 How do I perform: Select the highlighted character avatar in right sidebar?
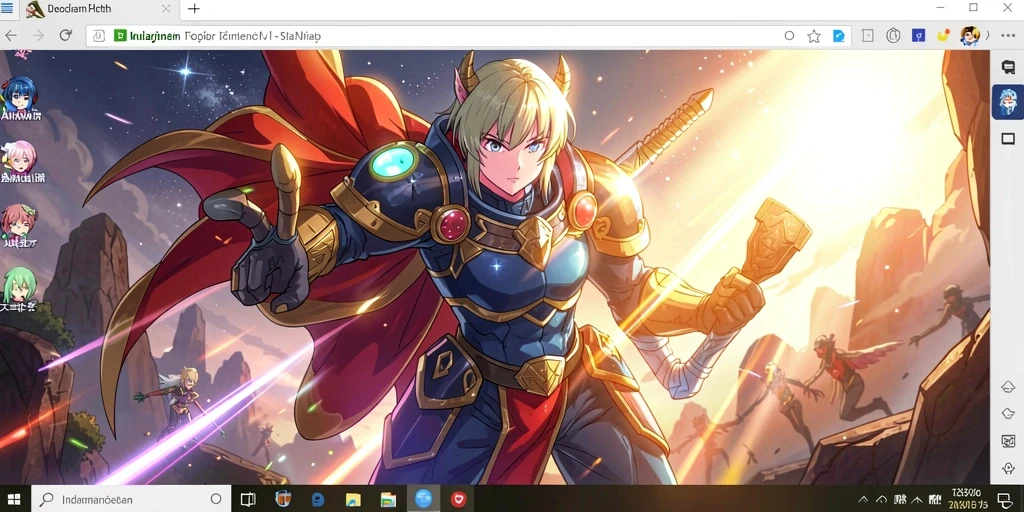(x=1008, y=102)
